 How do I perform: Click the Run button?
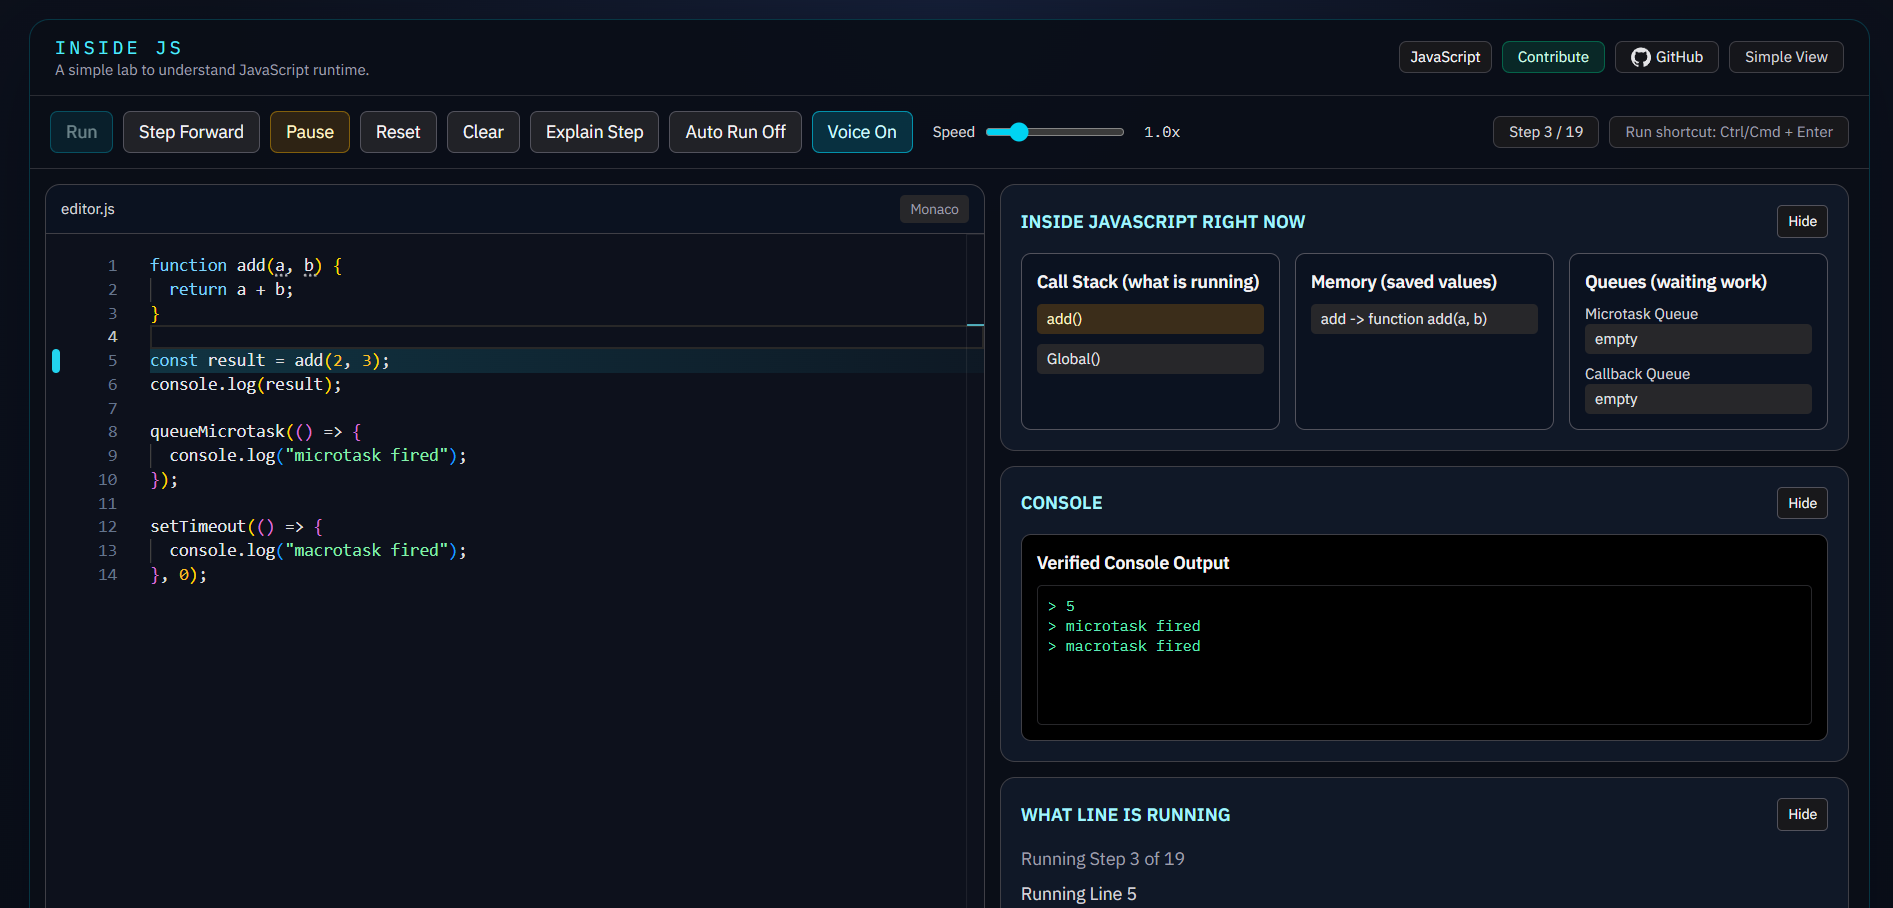tap(81, 131)
